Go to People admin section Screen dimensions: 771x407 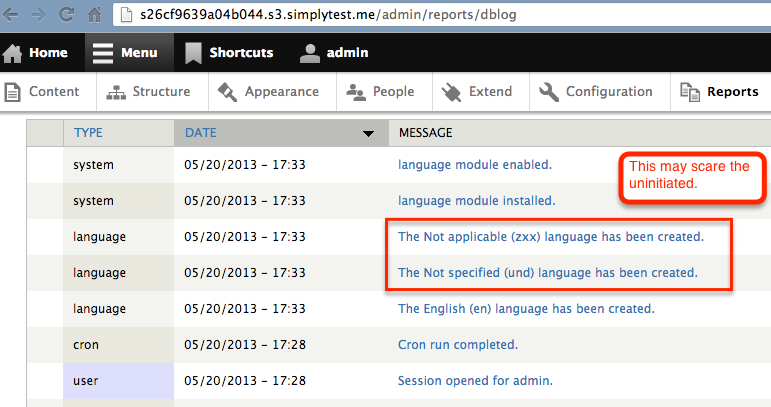click(393, 92)
